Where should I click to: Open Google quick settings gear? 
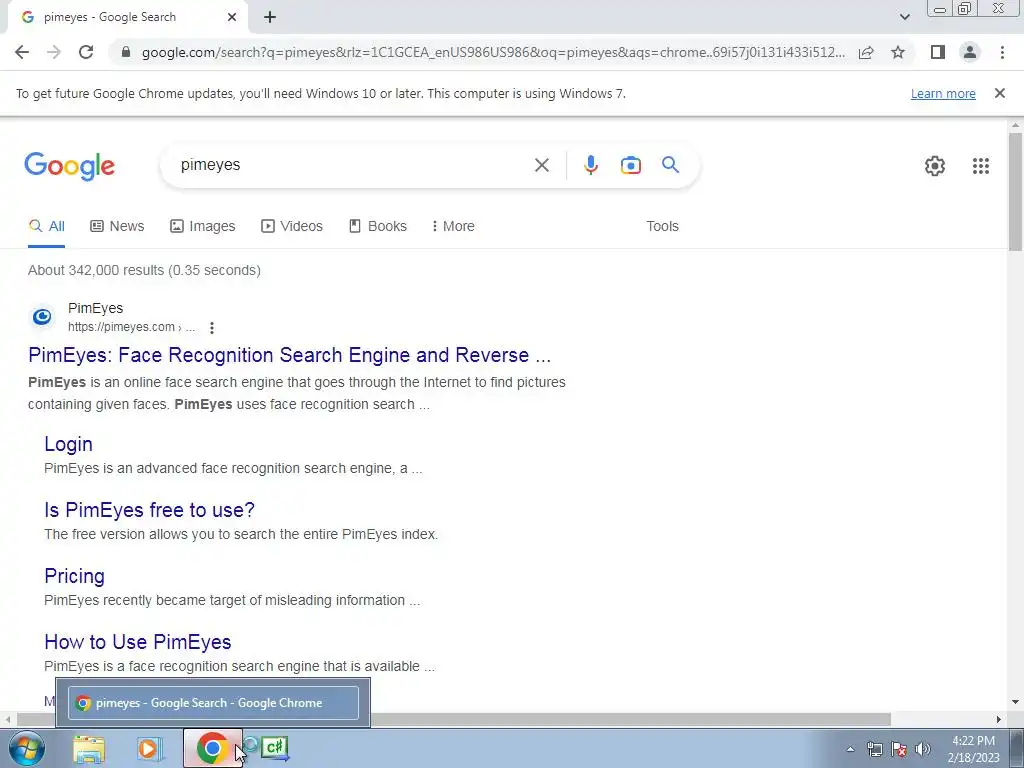tap(935, 166)
